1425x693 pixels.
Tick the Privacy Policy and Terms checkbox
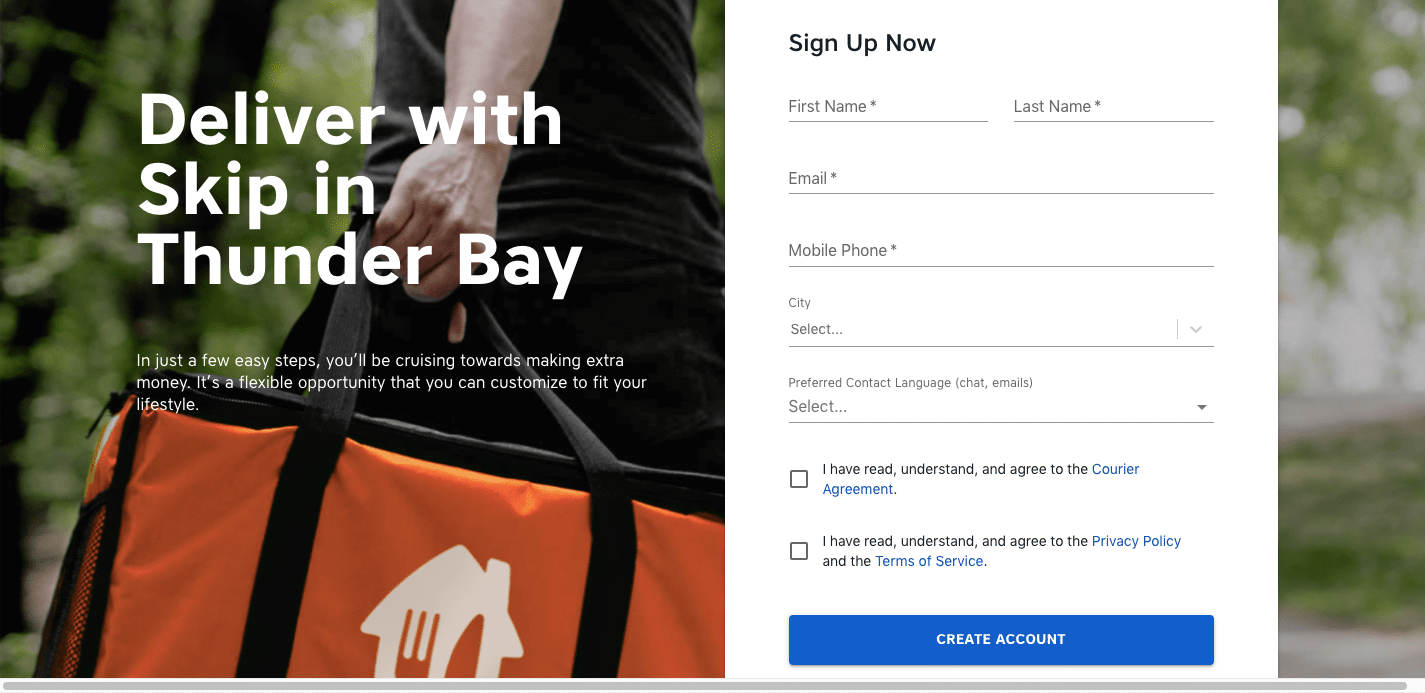click(x=799, y=551)
